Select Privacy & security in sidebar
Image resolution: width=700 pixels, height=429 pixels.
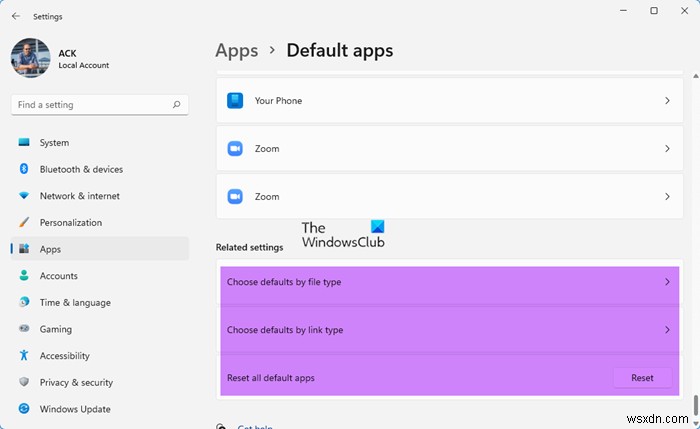[x=76, y=382]
